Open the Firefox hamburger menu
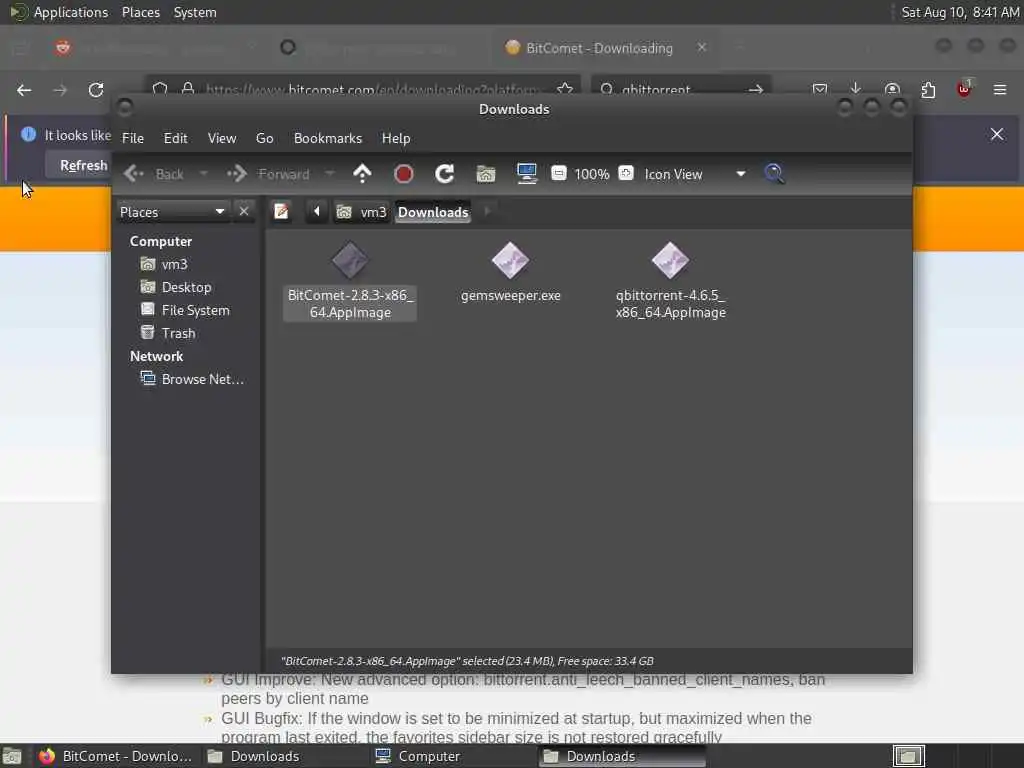Screen dimensions: 1024x768 [x=1000, y=89]
